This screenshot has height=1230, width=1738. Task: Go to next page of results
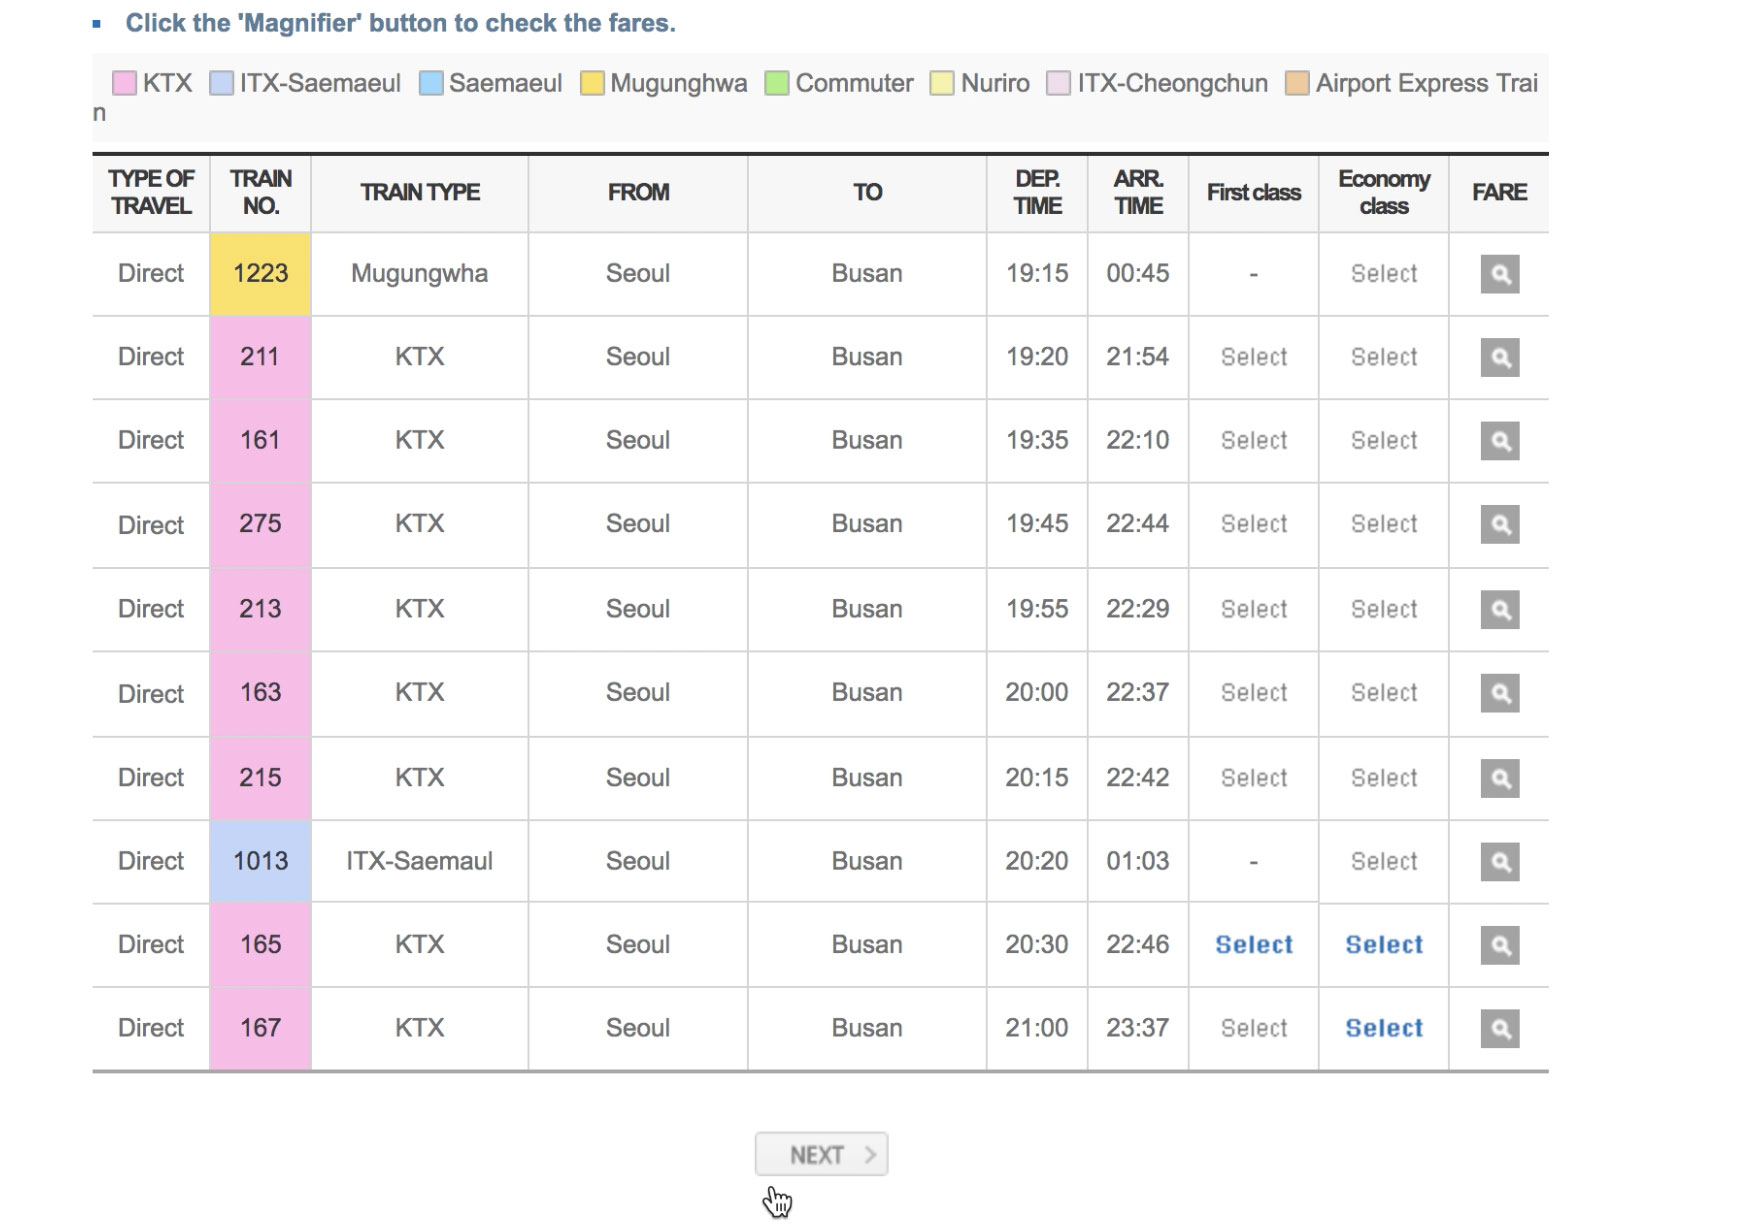(821, 1154)
